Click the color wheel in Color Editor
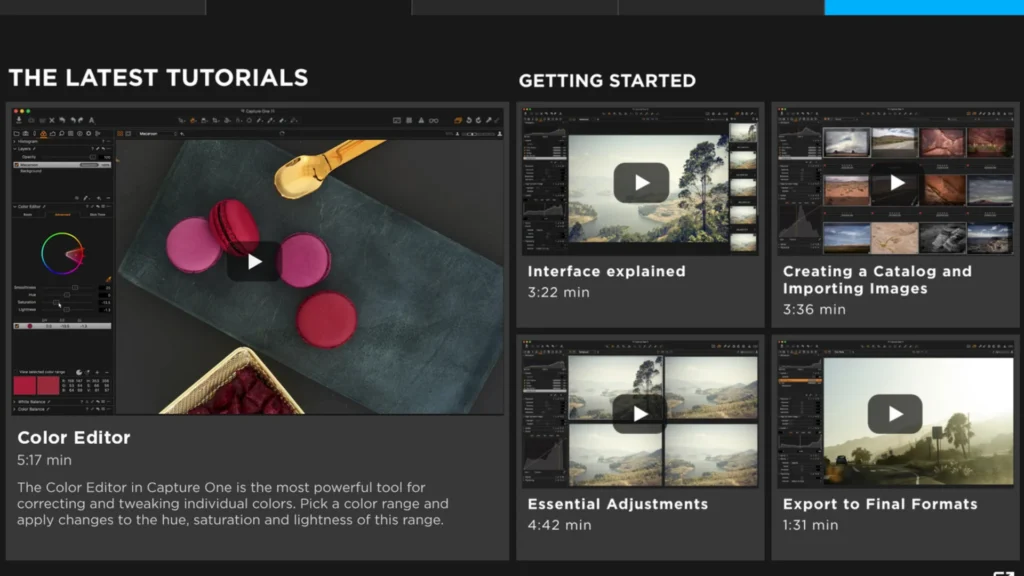The image size is (1024, 576). [61, 253]
